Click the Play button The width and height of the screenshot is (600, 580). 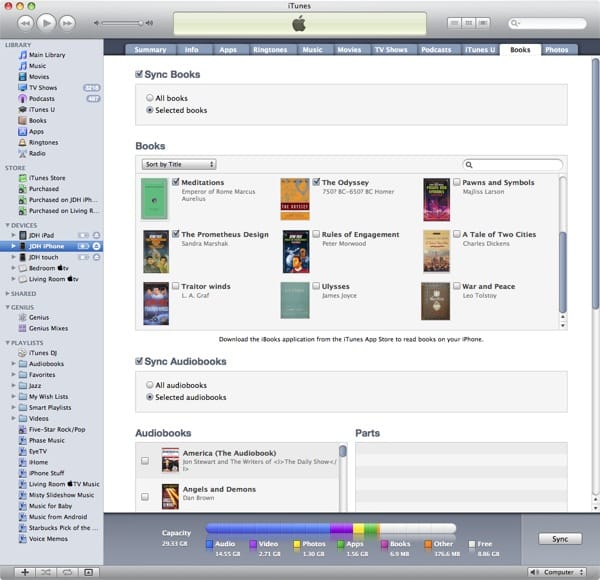[x=46, y=23]
